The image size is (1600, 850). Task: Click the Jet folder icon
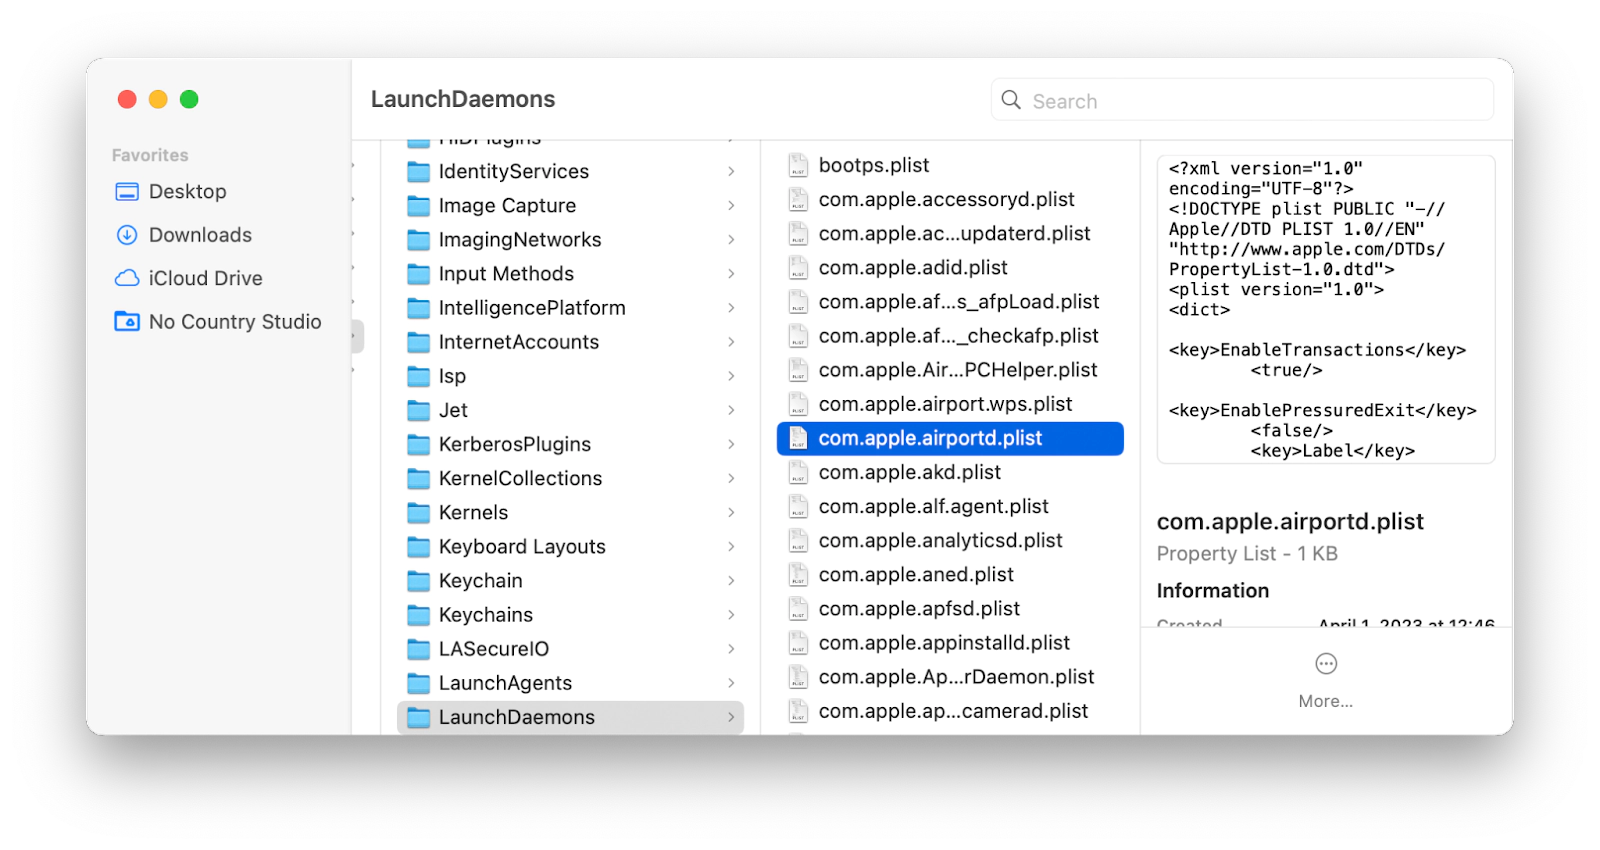(419, 410)
